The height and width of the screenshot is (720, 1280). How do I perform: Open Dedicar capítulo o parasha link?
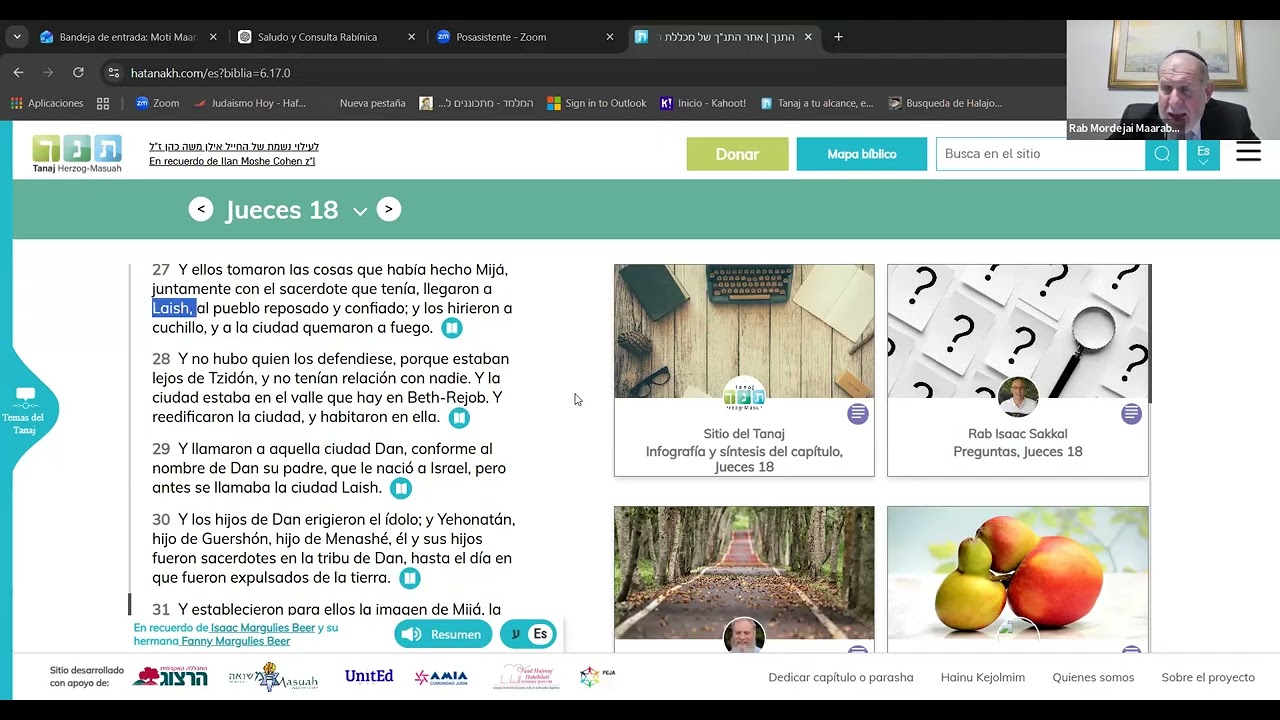840,677
